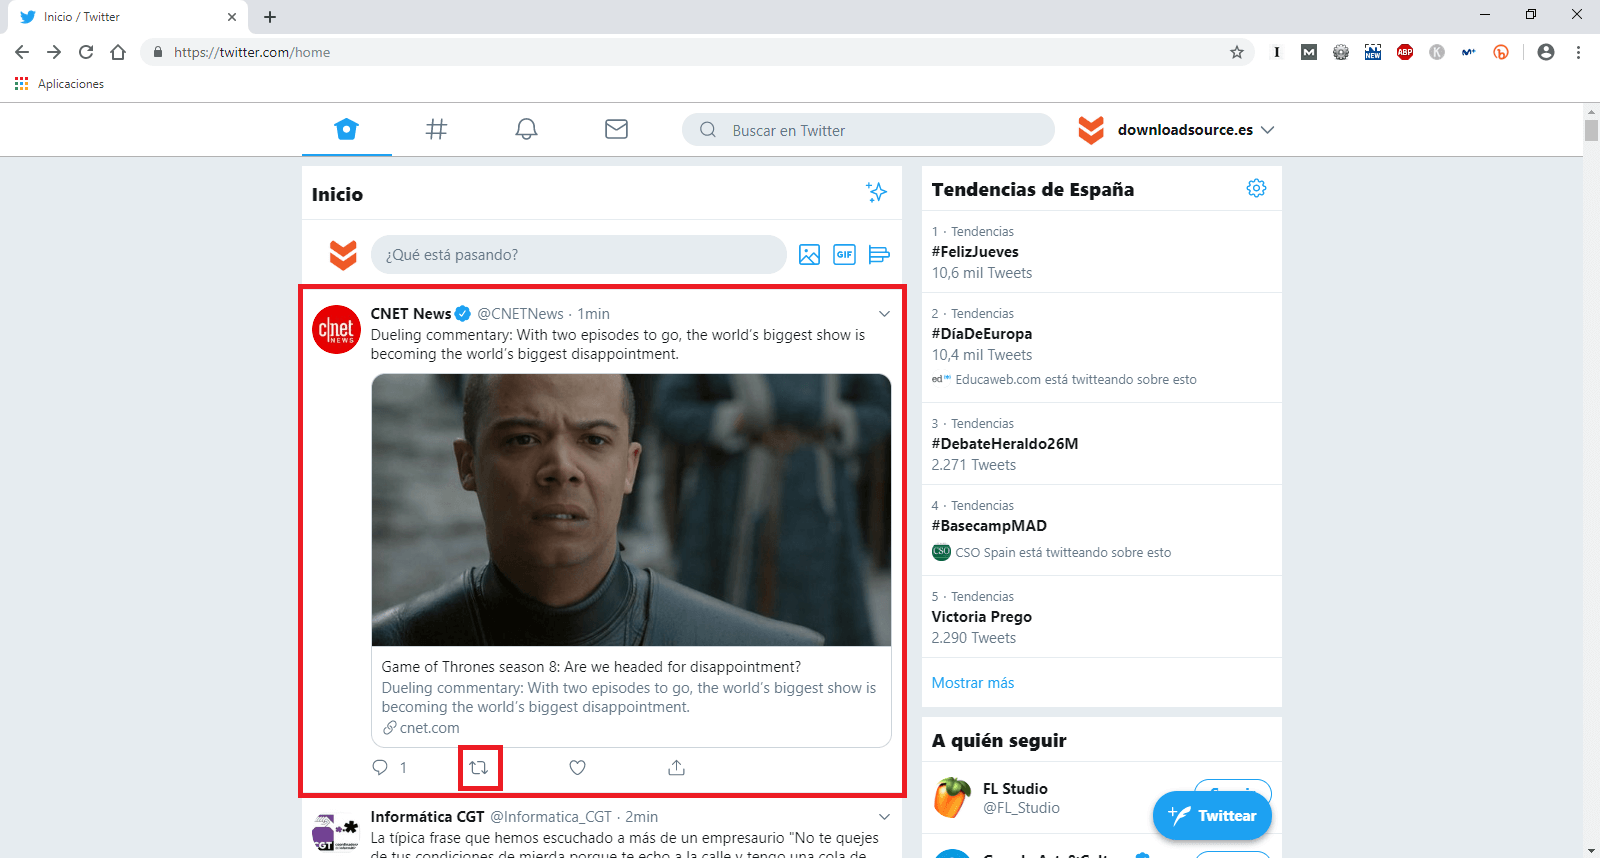Open CNET News profile name
The image size is (1600, 858).
click(411, 314)
